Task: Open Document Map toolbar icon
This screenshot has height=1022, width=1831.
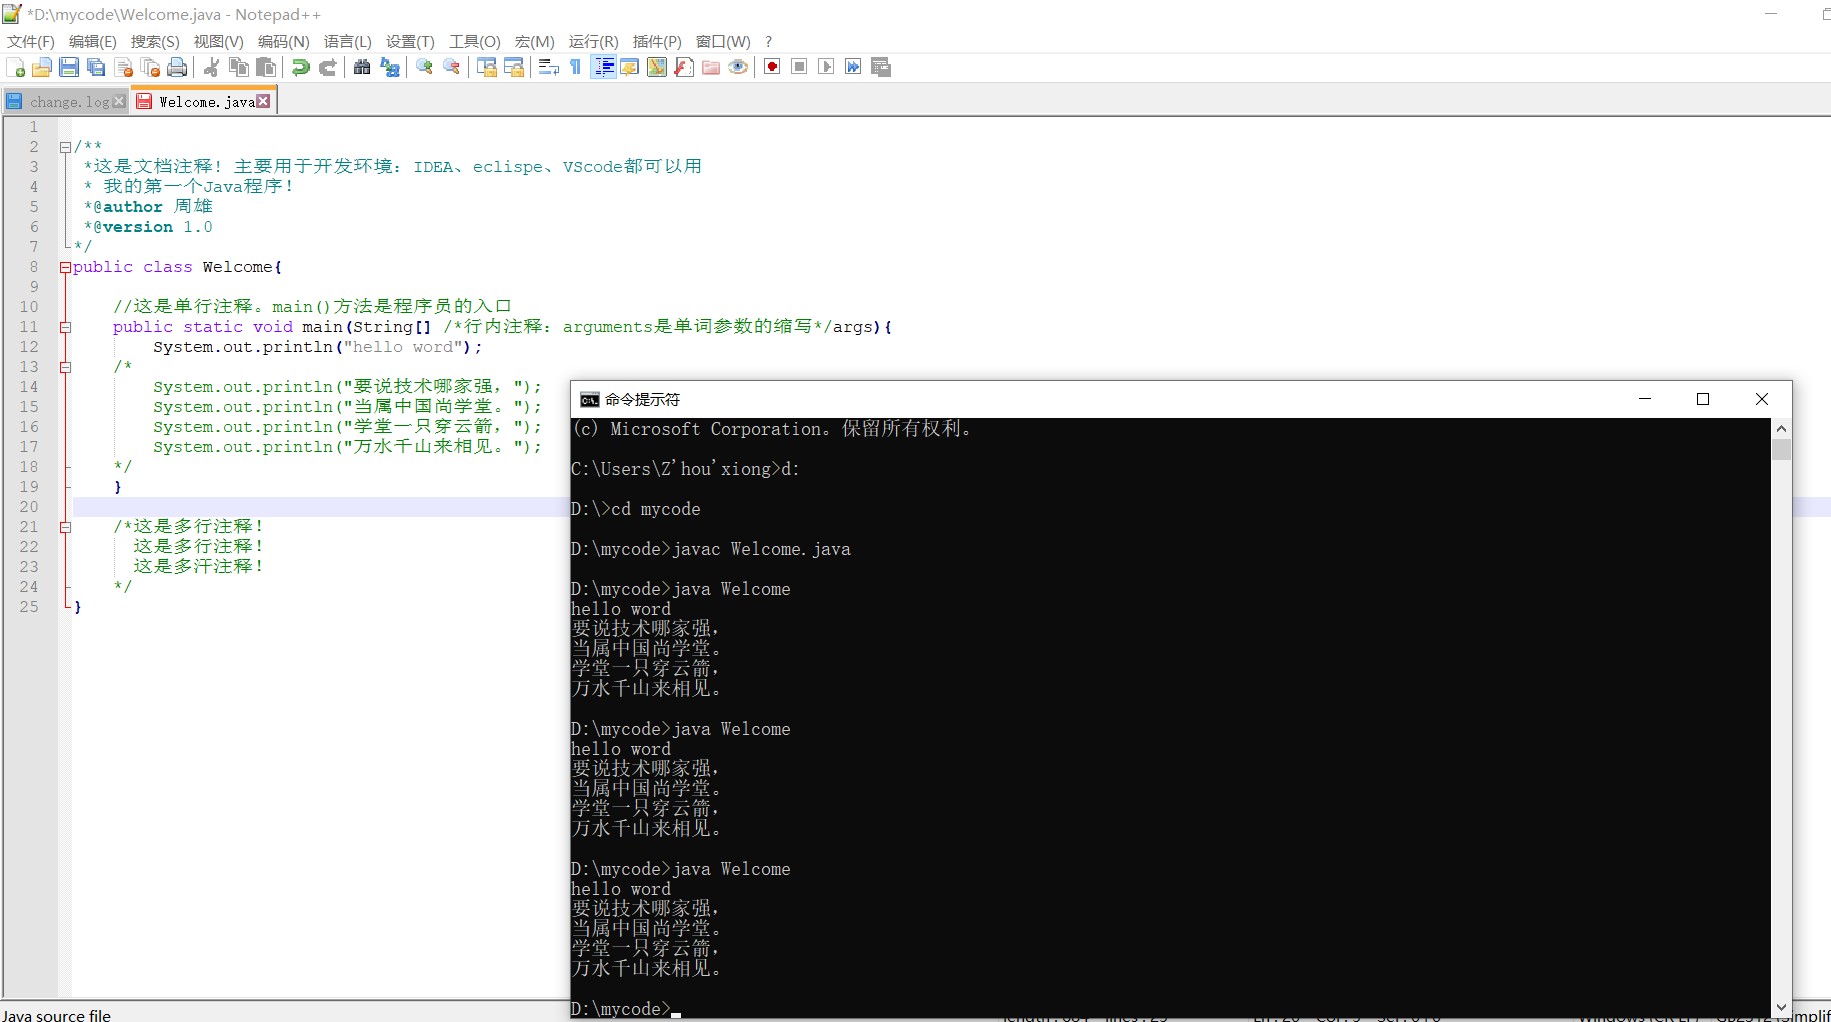Action: click(657, 67)
